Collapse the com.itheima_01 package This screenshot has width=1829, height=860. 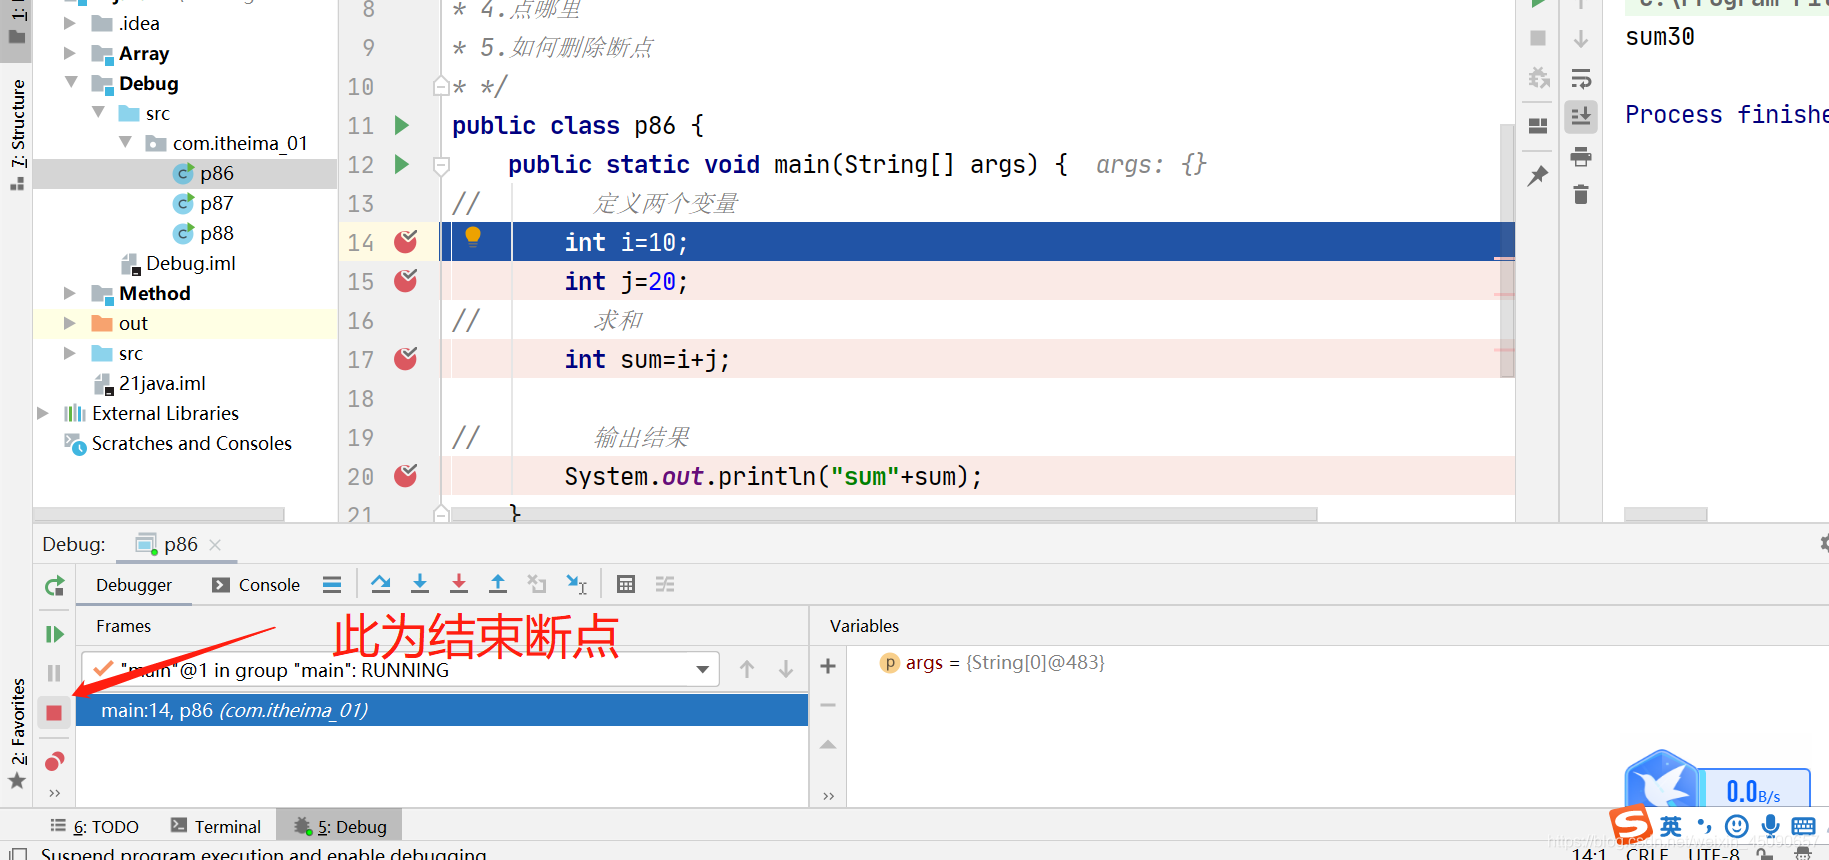125,142
